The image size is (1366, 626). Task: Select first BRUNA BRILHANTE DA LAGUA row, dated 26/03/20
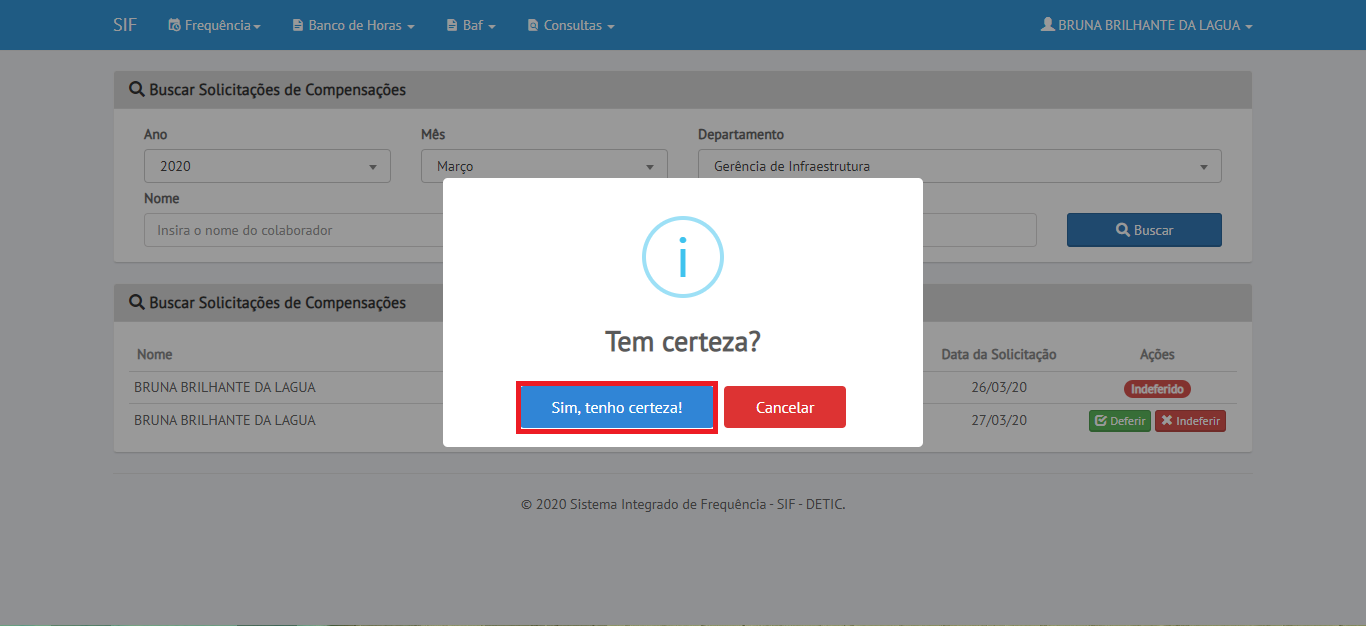(x=683, y=387)
